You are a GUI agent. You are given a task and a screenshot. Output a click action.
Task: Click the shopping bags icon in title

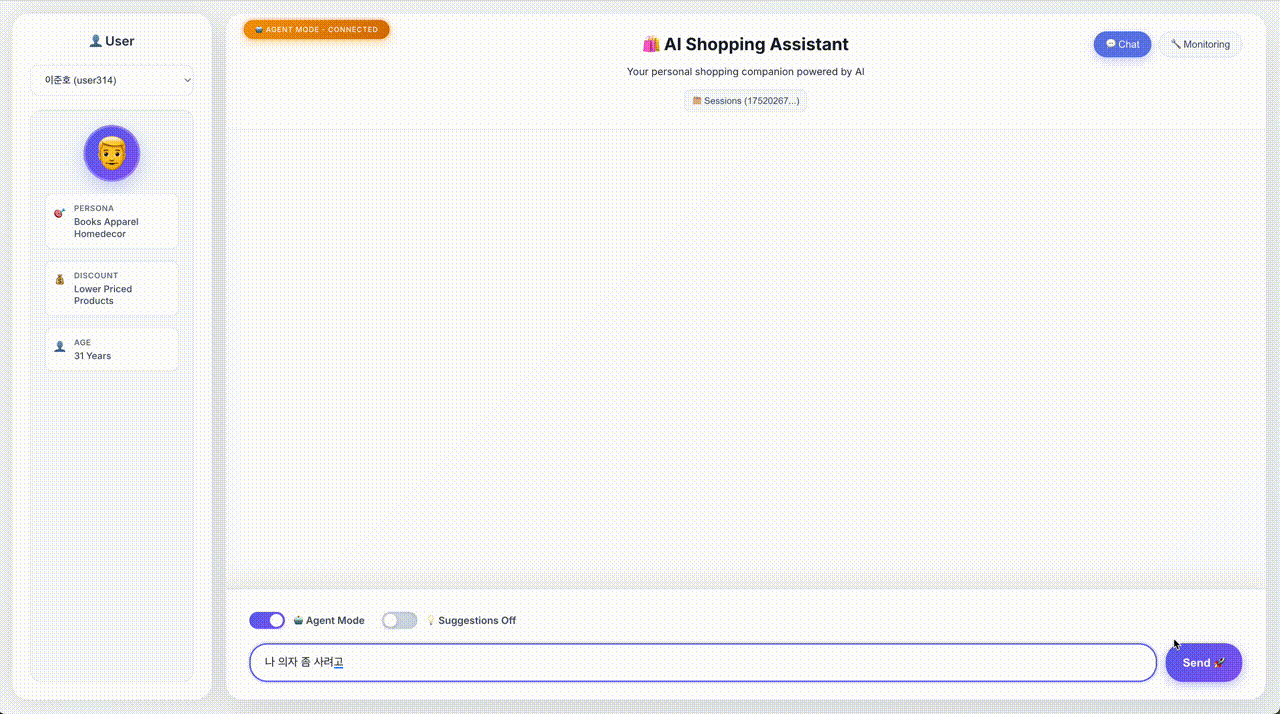651,44
